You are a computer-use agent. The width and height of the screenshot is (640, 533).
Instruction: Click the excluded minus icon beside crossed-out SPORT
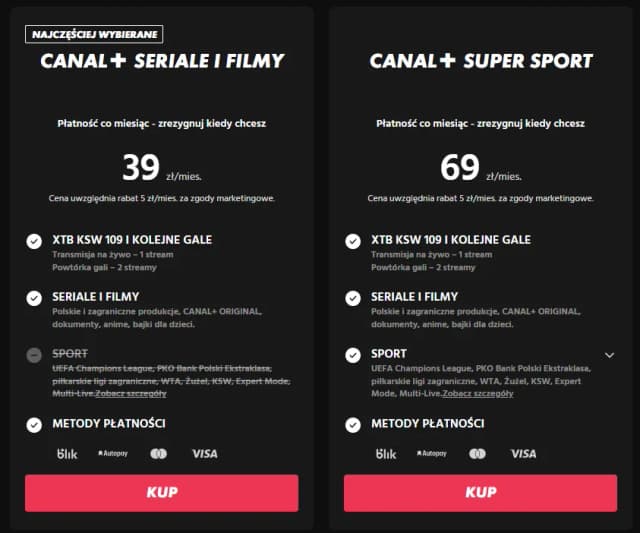pyautogui.click(x=35, y=355)
